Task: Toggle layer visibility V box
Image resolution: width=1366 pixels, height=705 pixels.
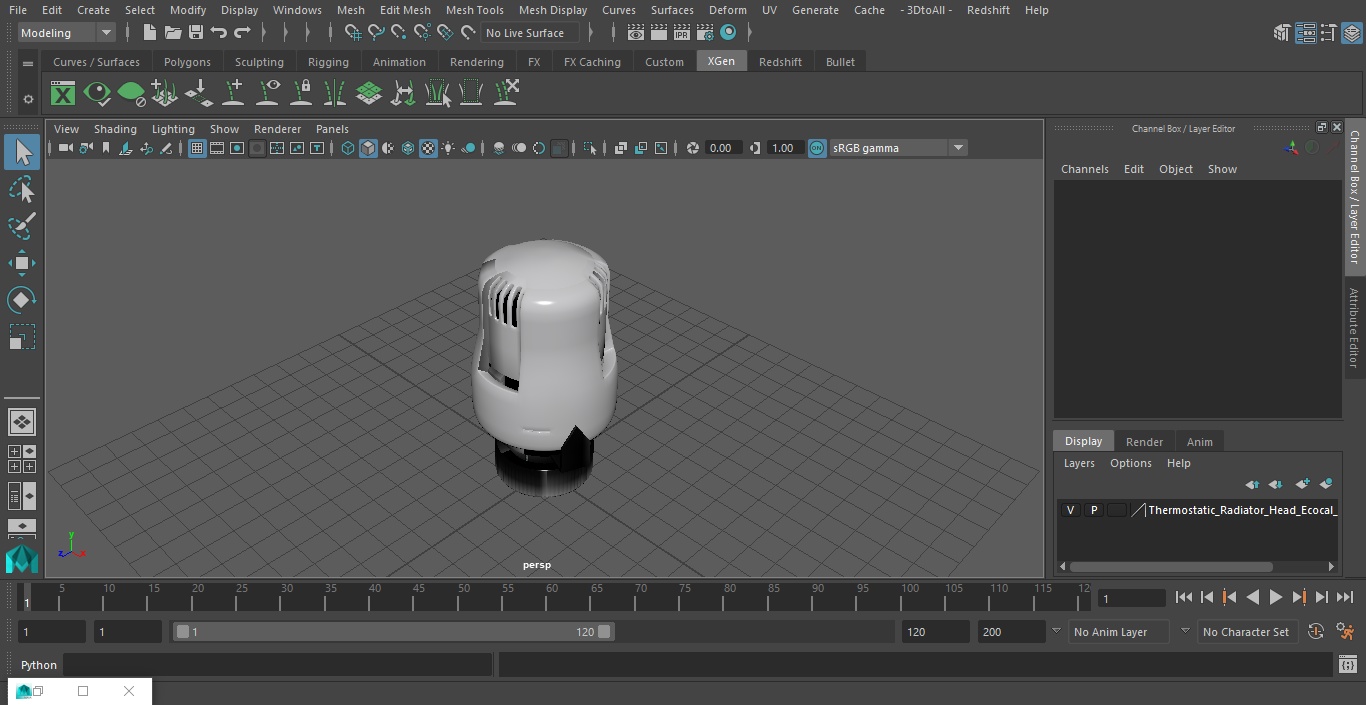Action: click(x=1070, y=510)
